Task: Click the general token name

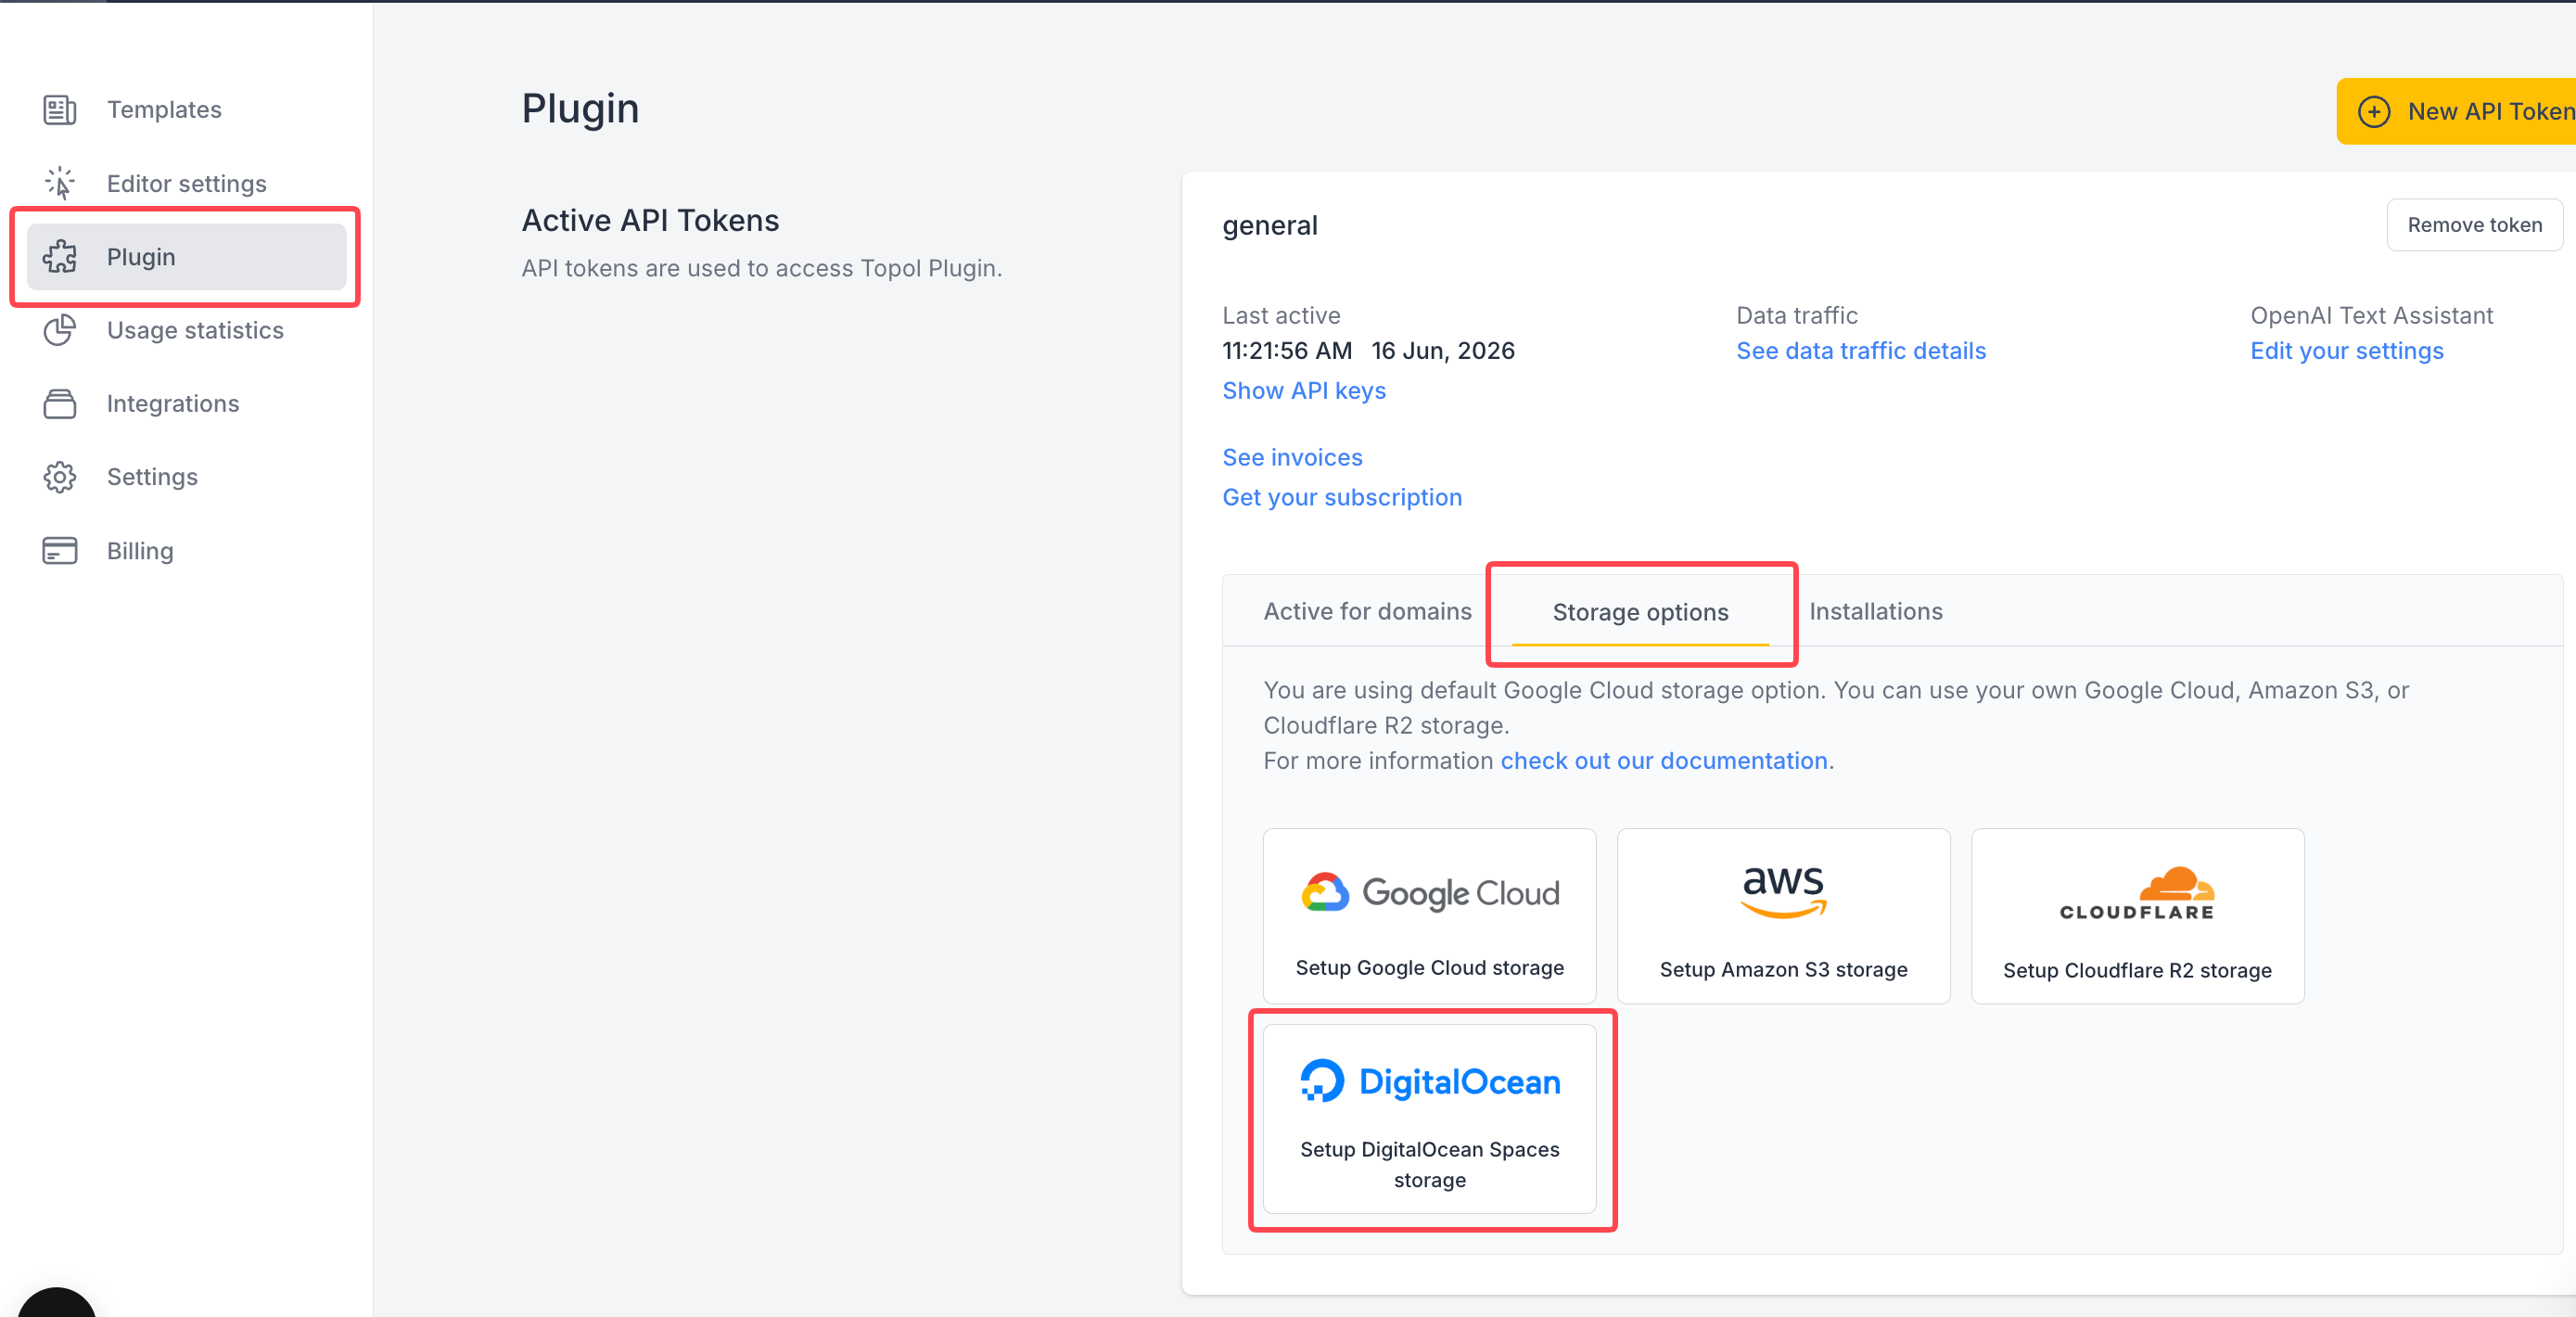Action: pos(1270,226)
